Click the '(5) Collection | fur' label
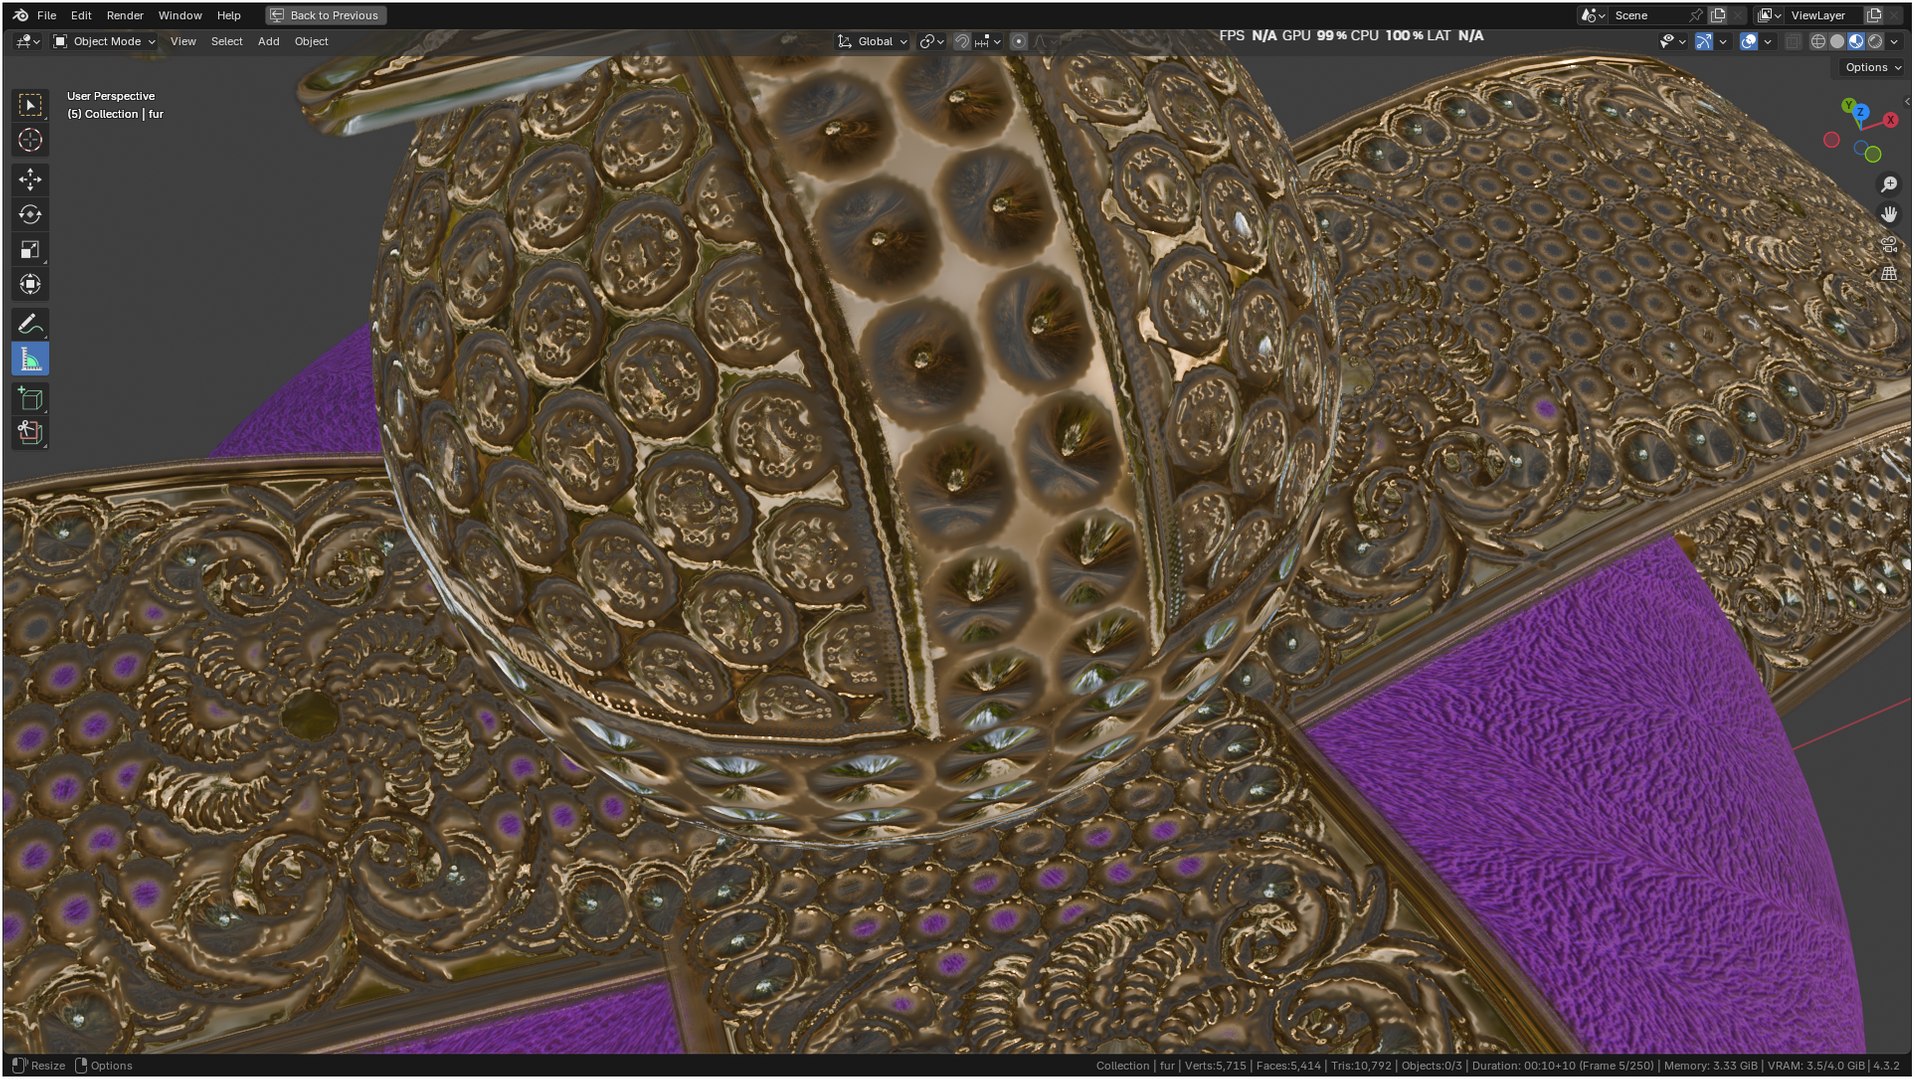 pos(115,114)
